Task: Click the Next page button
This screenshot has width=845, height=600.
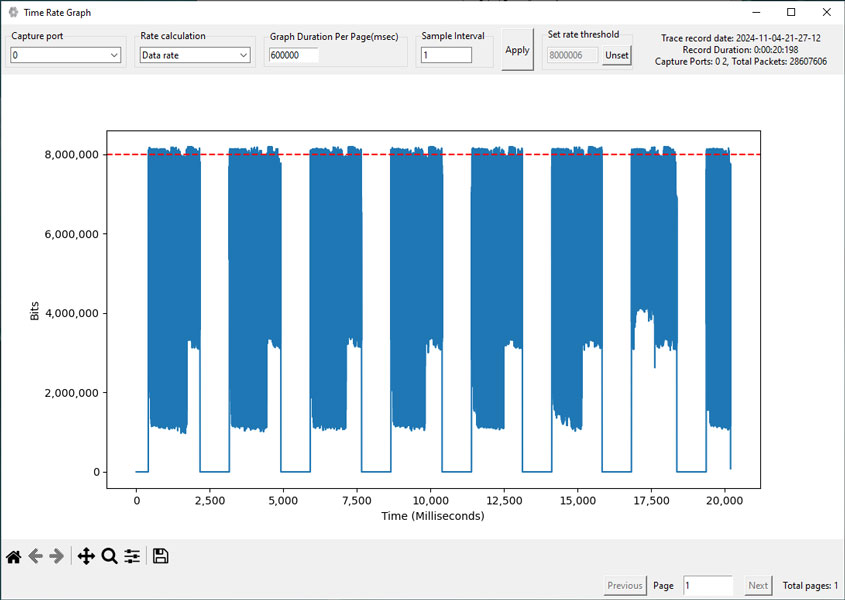Action: tap(758, 585)
